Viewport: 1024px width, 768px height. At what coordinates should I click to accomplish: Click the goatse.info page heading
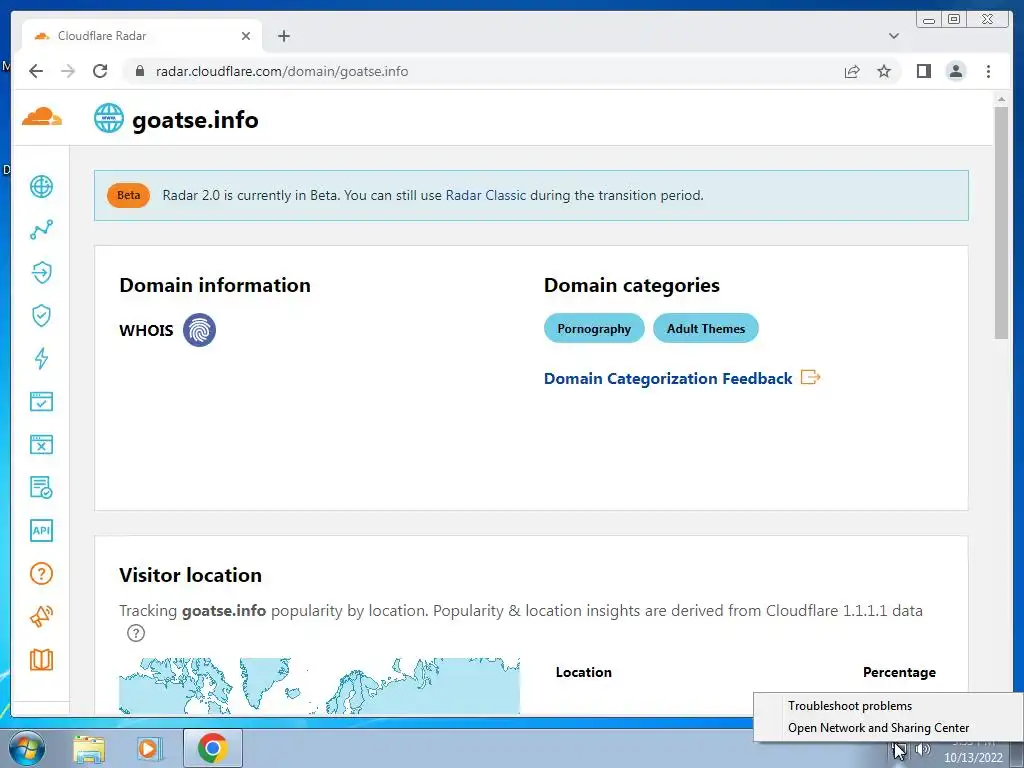point(195,120)
